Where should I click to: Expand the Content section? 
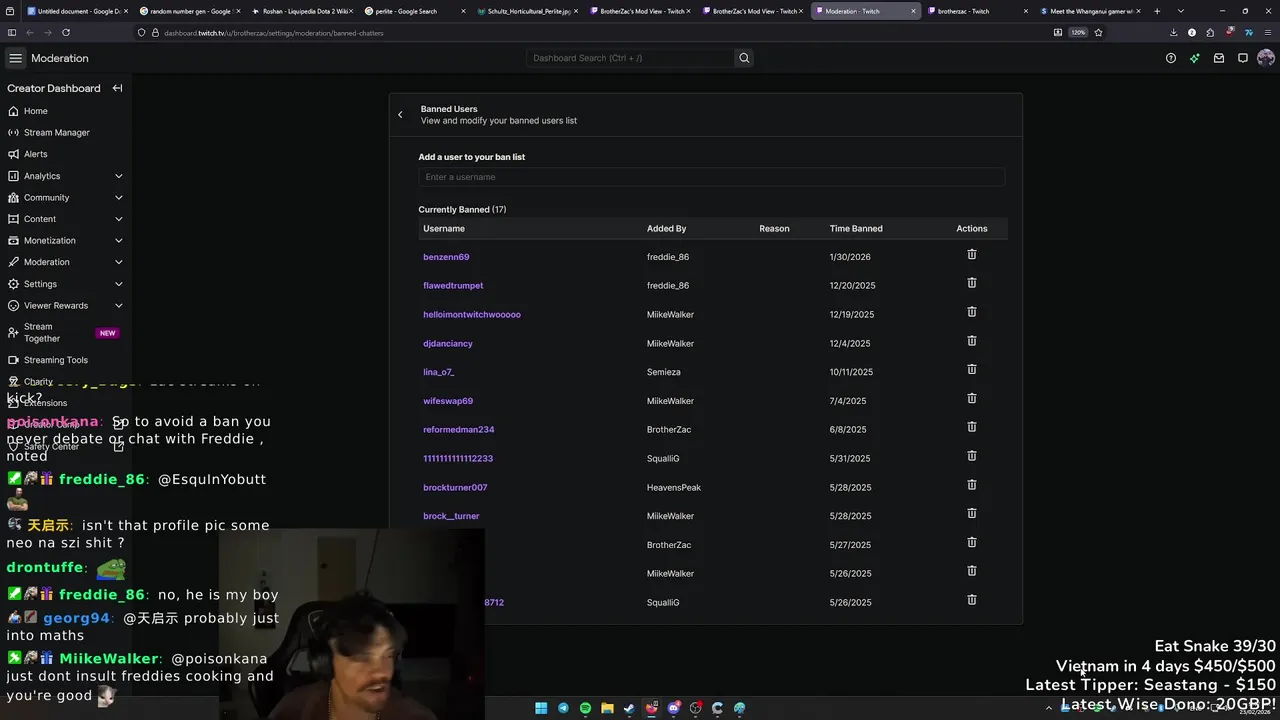coord(66,219)
